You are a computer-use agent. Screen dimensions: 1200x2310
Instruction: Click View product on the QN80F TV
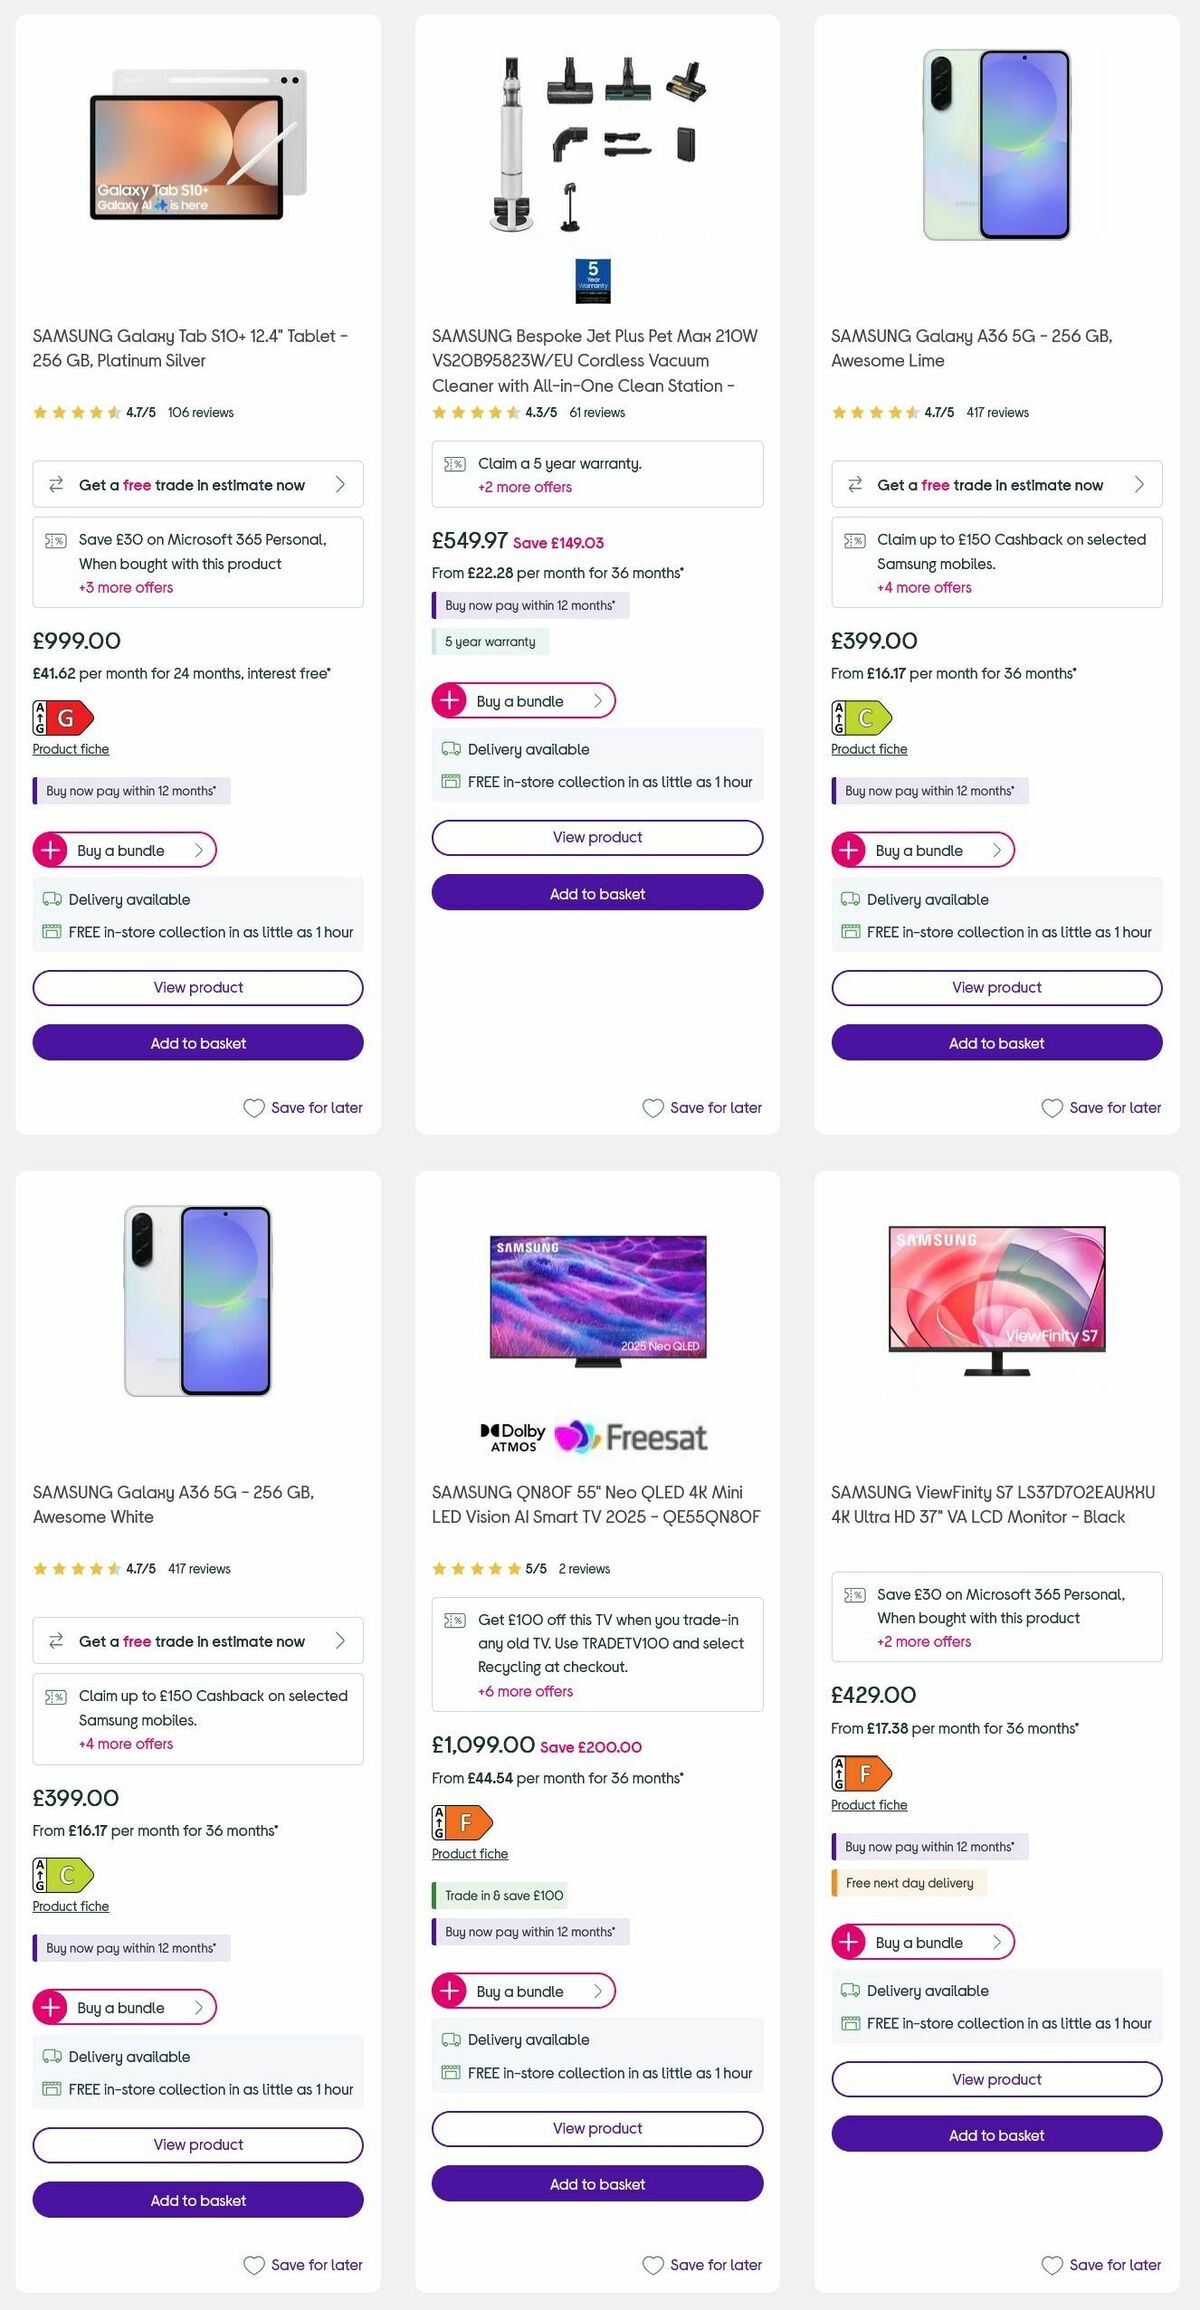click(597, 2129)
